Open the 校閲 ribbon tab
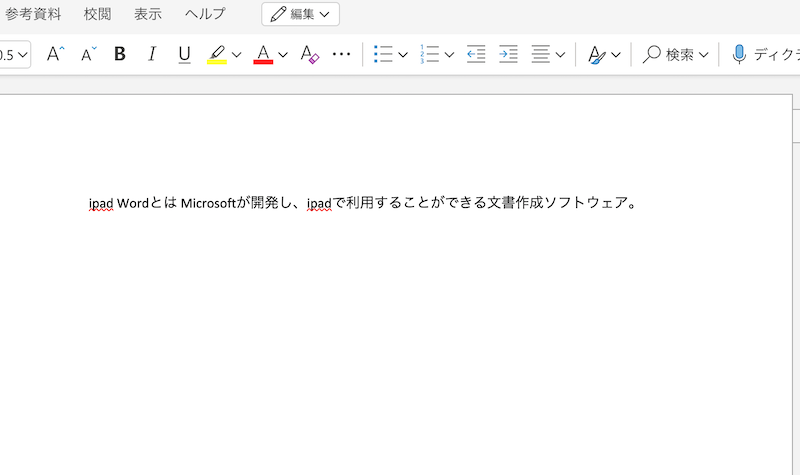Viewport: 800px width, 475px height. tap(97, 14)
